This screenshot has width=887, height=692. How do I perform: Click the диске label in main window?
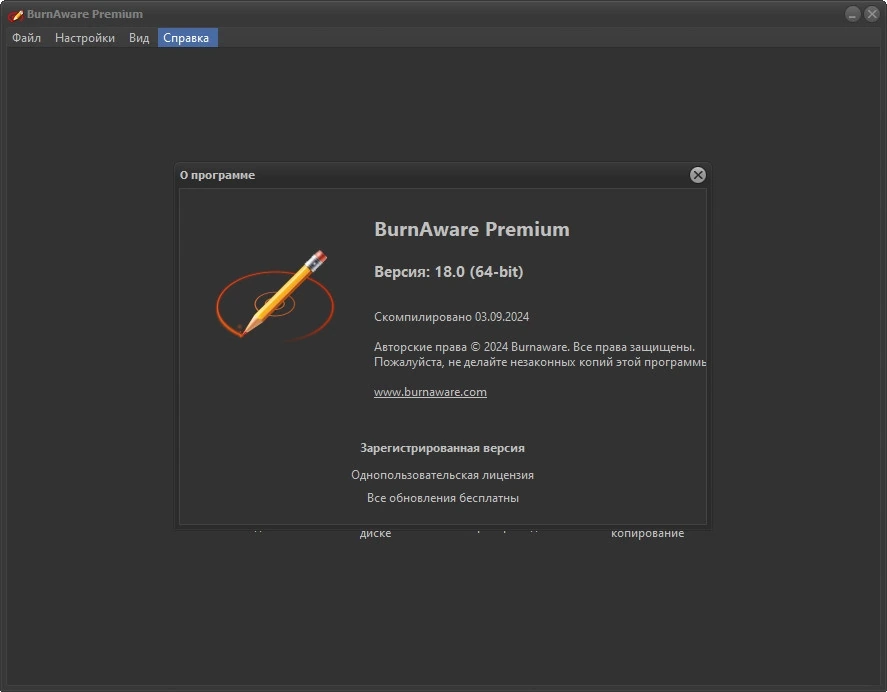coord(375,534)
